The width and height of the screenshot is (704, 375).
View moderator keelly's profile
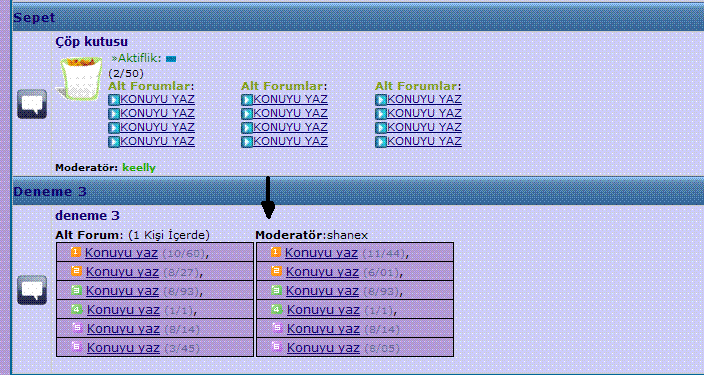tap(139, 168)
